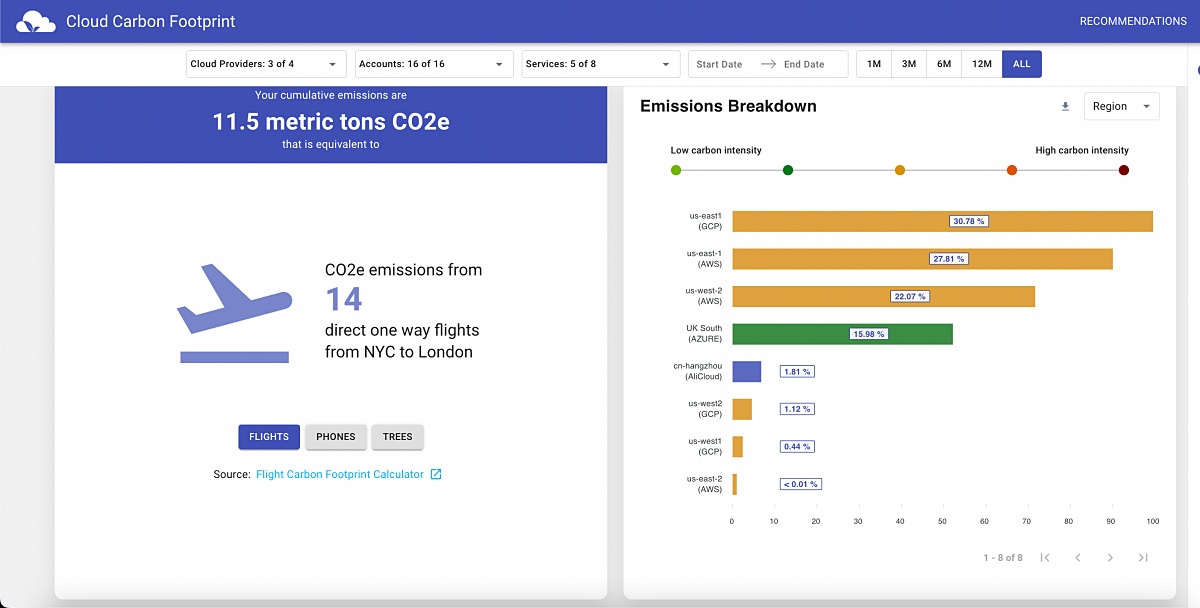Click the 1 - 8 of 8 pagination text
Screen dimensions: 1200x608
click(x=1003, y=557)
